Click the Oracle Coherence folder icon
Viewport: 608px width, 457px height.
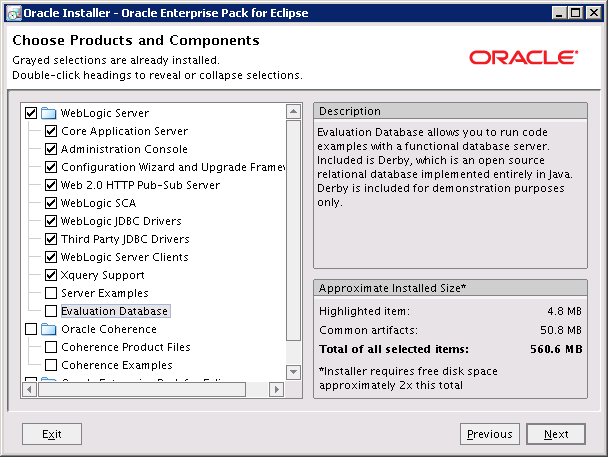click(x=49, y=329)
